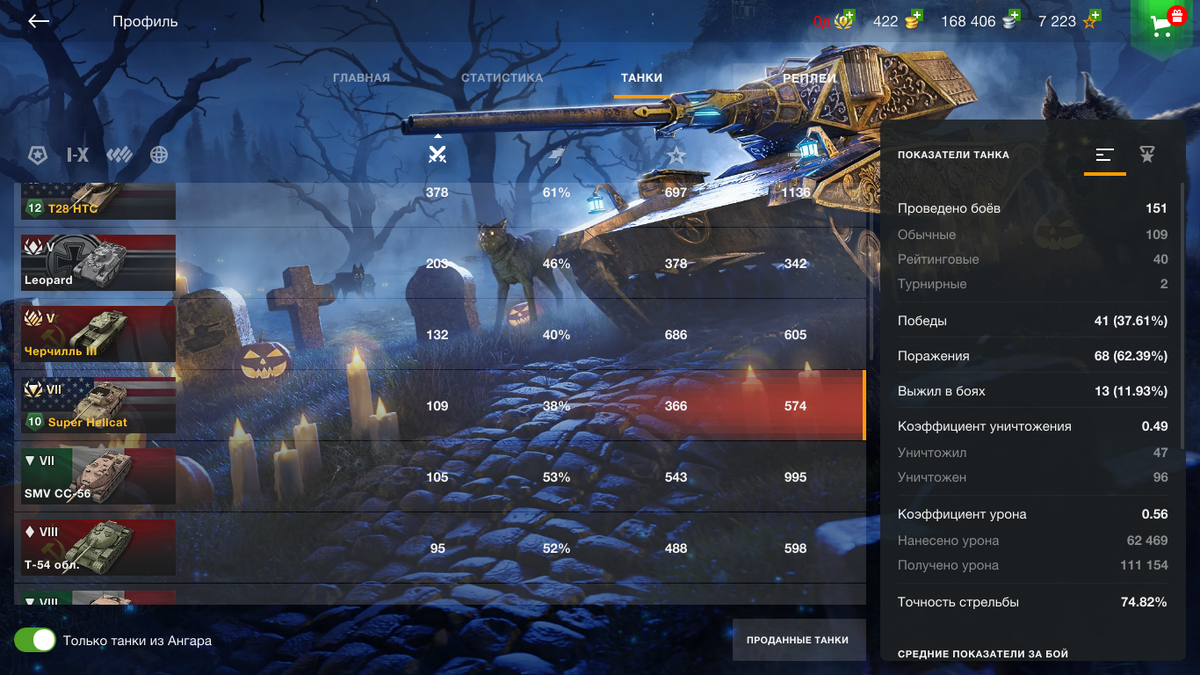Click SMV CC-56 win rate 53%
1200x675 pixels.
556,477
